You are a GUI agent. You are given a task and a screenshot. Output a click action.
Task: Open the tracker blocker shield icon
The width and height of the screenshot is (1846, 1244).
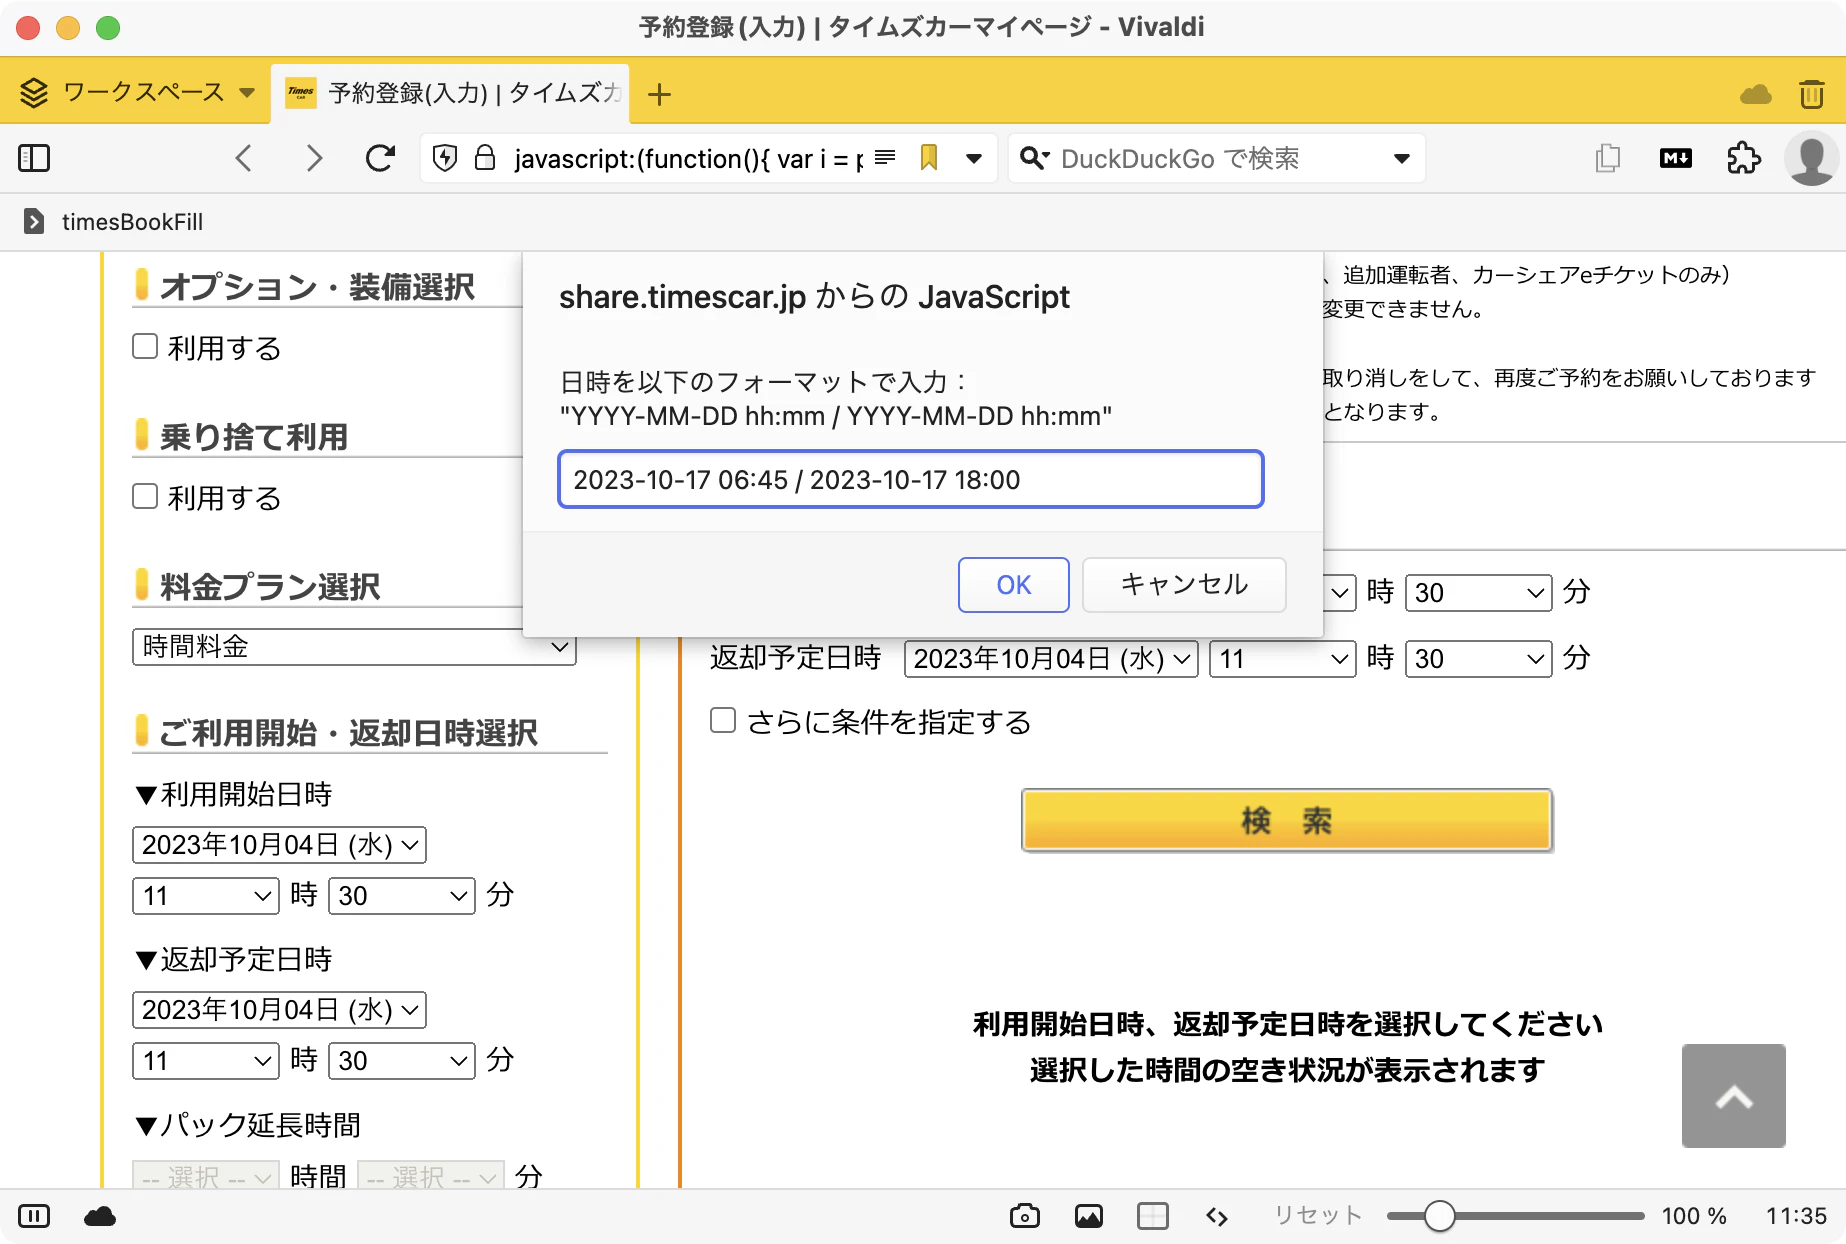[445, 158]
